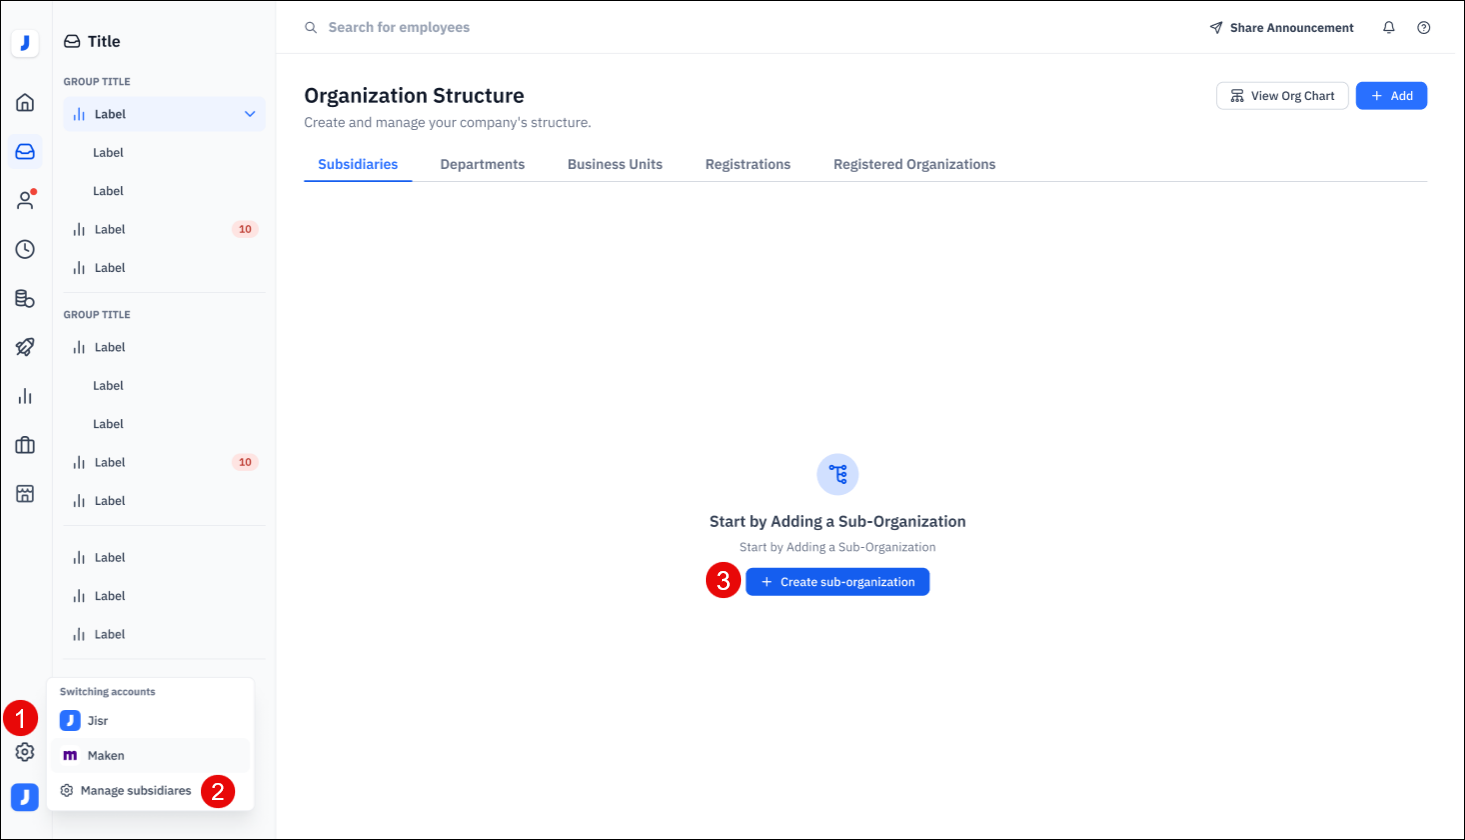Open the Home section in the sidebar
Image resolution: width=1465 pixels, height=840 pixels.
tap(24, 102)
